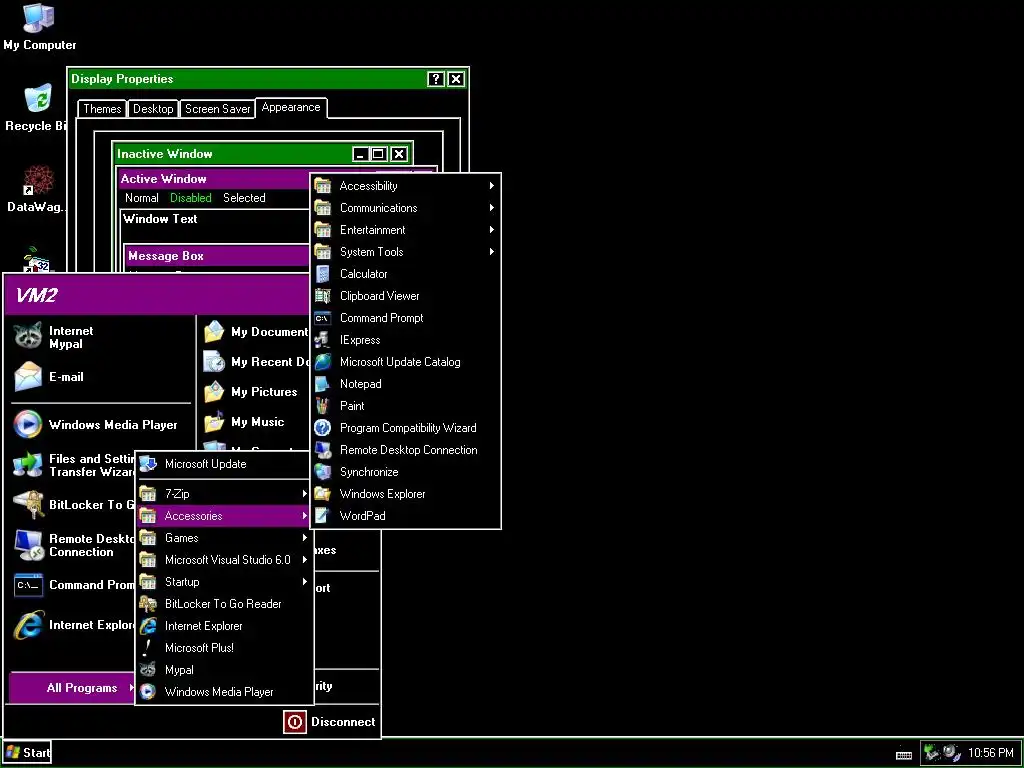Open Windows Media Player in the All Programs list
Screen dimensions: 1024x768
[223, 692]
